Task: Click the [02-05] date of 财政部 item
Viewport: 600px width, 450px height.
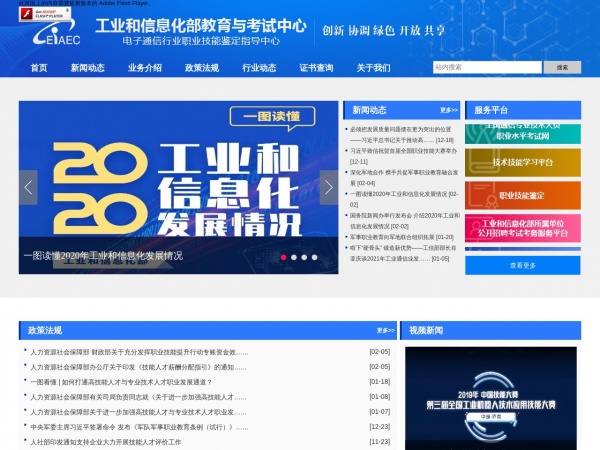Action: point(380,352)
